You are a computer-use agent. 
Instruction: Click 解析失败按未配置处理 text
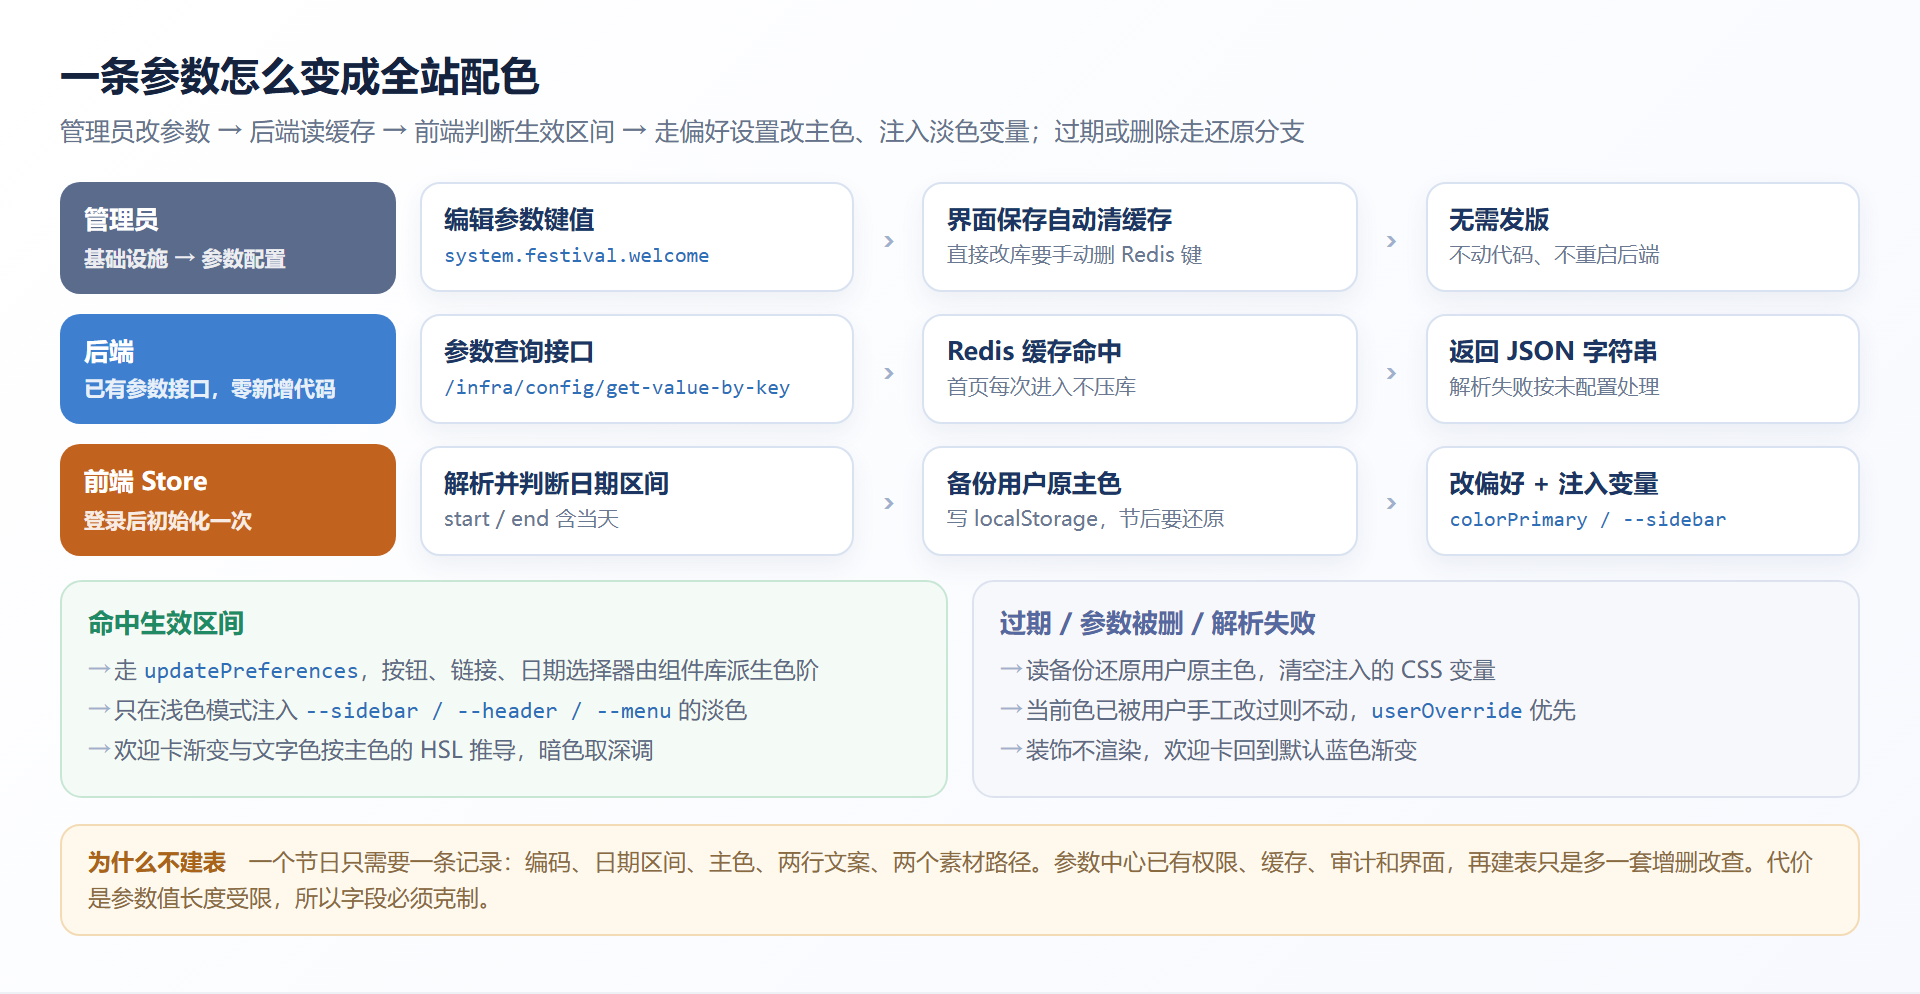pyautogui.click(x=1554, y=387)
